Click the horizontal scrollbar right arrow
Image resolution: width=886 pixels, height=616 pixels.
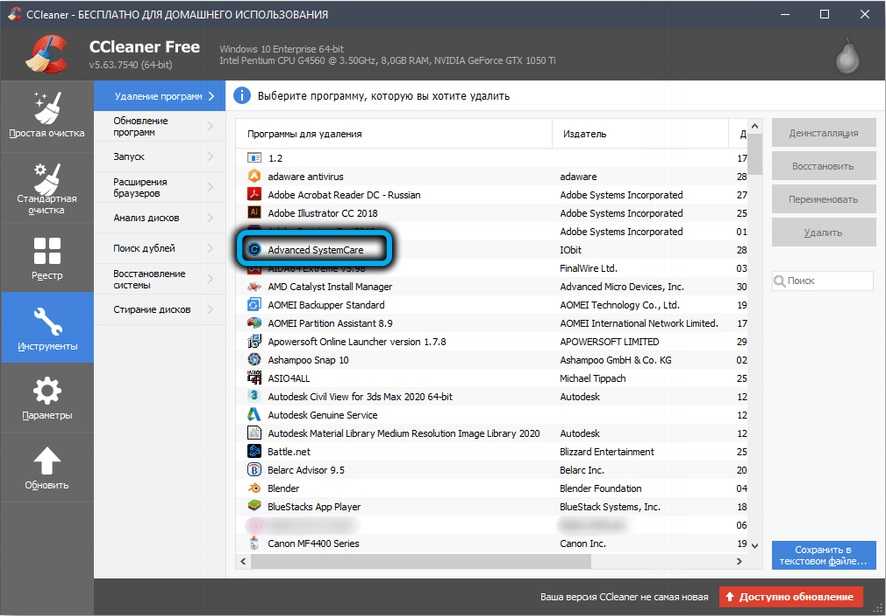[x=739, y=561]
